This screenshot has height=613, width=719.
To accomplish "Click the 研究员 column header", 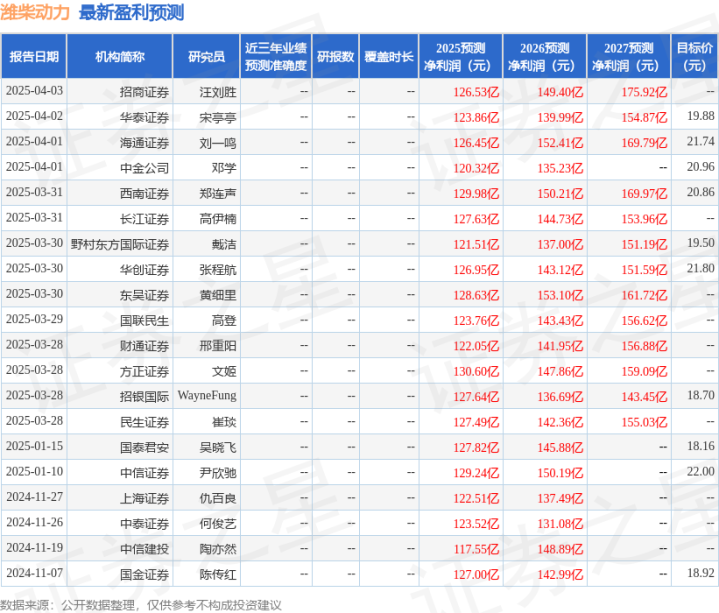I will [x=206, y=57].
